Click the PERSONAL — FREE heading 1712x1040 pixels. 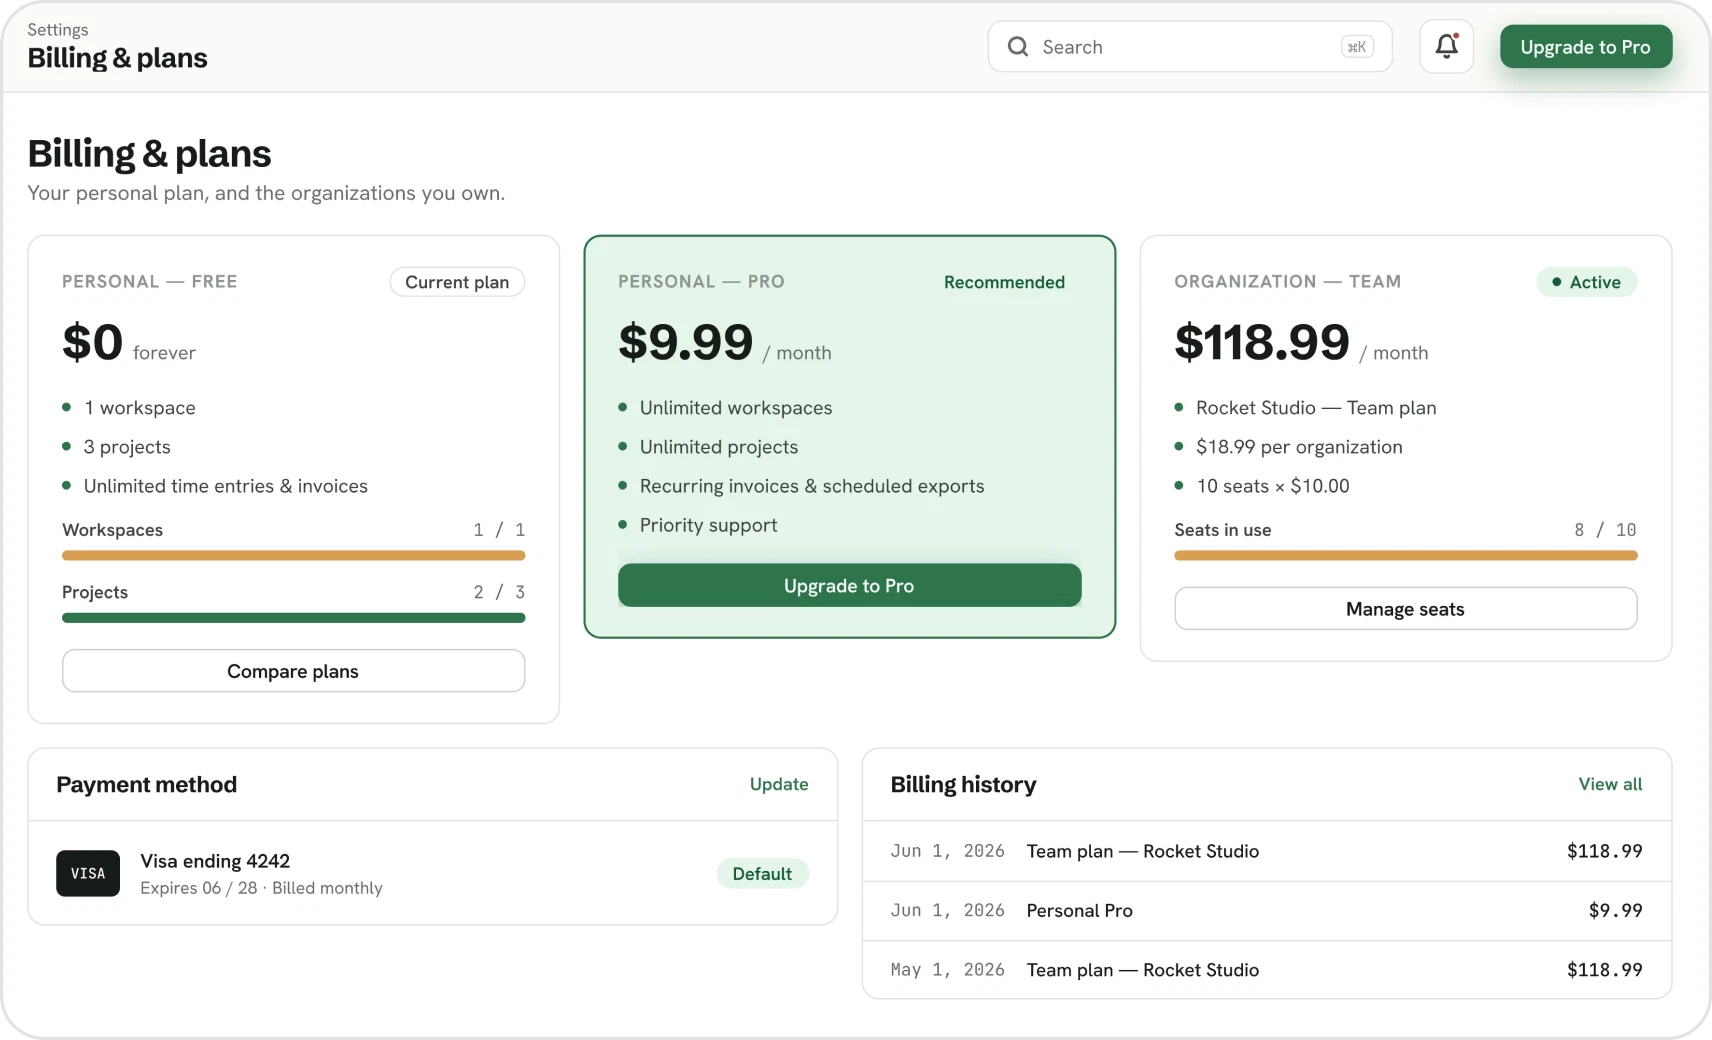point(150,282)
